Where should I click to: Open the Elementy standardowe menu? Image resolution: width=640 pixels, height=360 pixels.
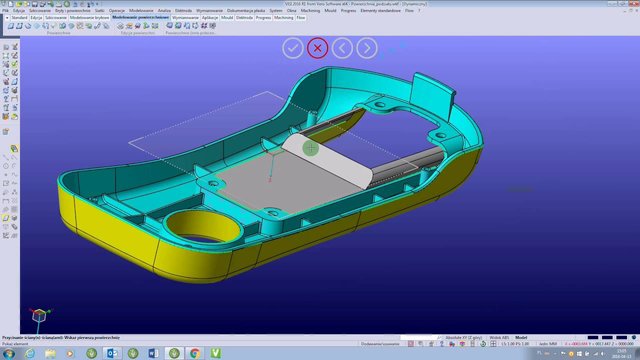pyautogui.click(x=380, y=11)
